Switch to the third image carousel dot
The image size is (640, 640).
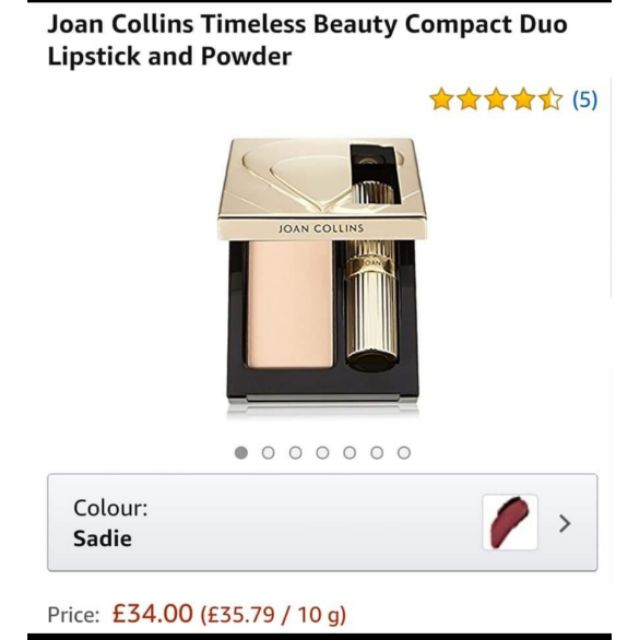[x=295, y=452]
